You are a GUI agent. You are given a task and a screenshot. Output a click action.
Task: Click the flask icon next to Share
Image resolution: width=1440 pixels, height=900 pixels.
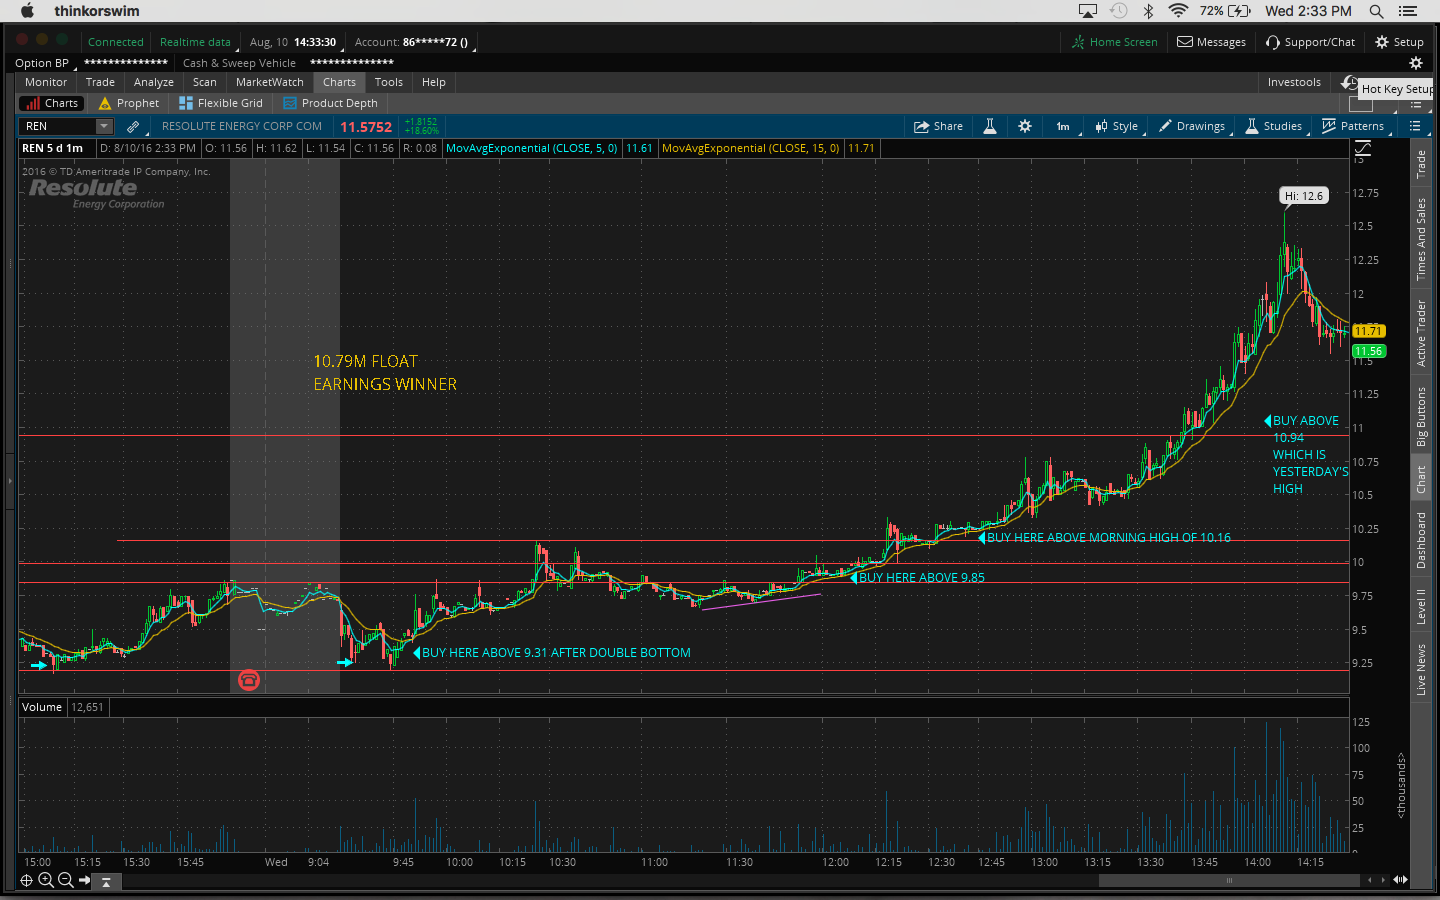point(989,126)
